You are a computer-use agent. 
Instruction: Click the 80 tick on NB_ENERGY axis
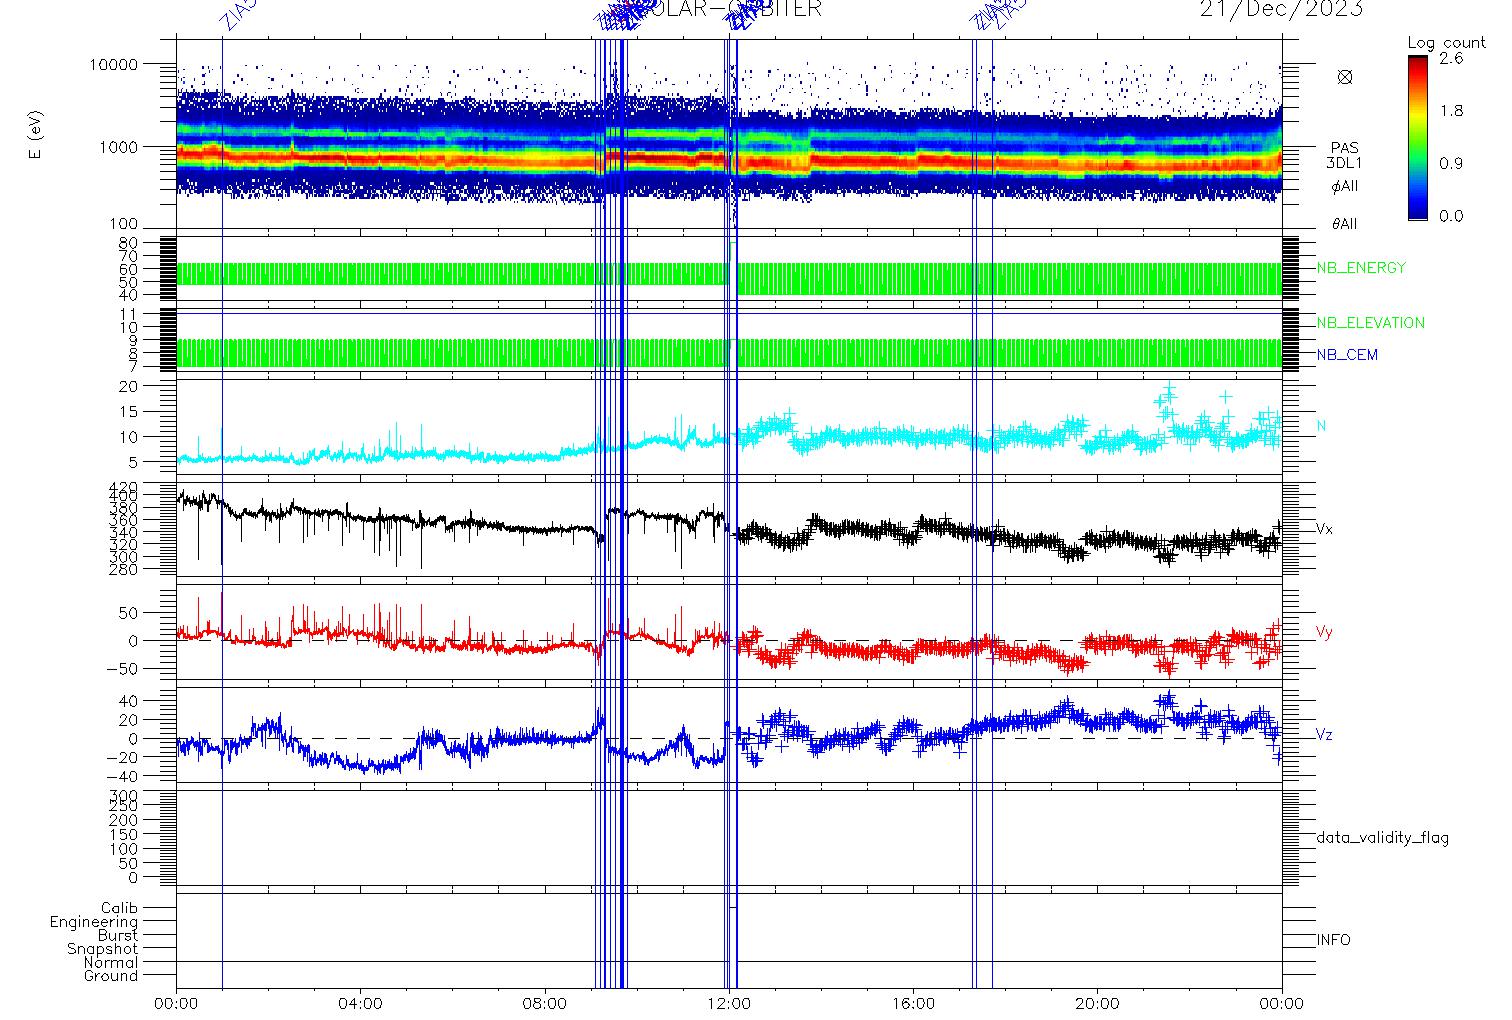(130, 243)
